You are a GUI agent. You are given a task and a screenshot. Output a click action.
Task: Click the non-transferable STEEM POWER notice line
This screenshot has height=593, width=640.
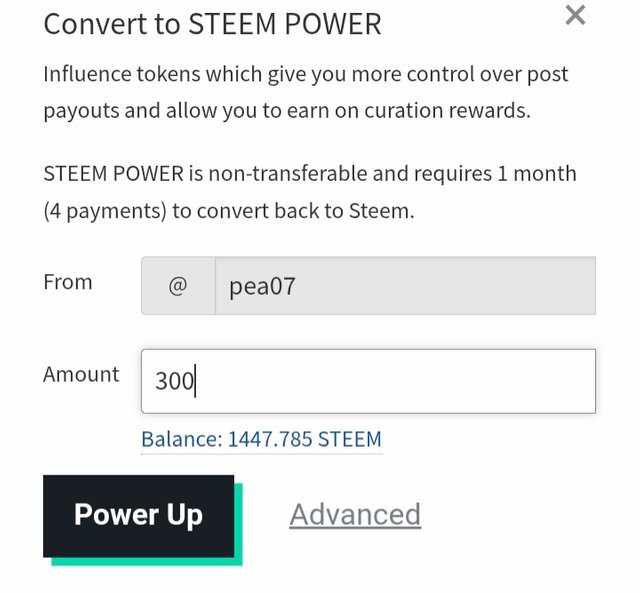coord(310,174)
